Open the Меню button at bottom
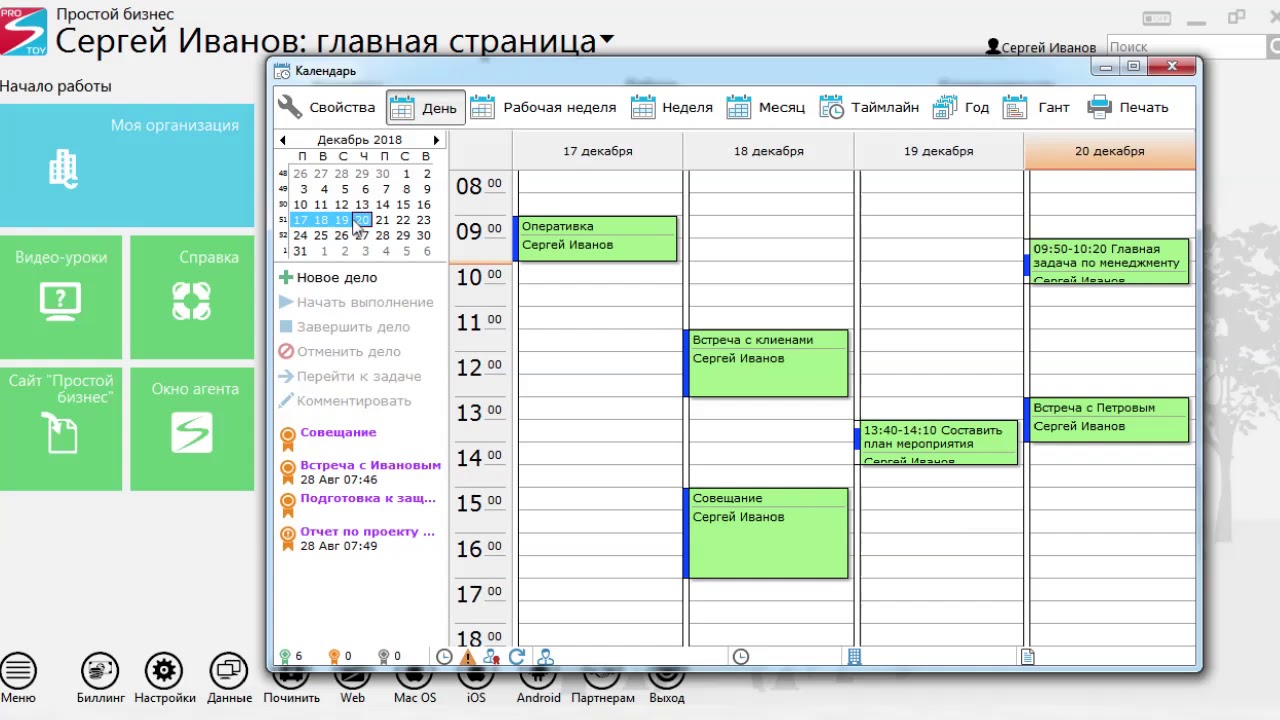The width and height of the screenshot is (1280, 720). click(18, 679)
